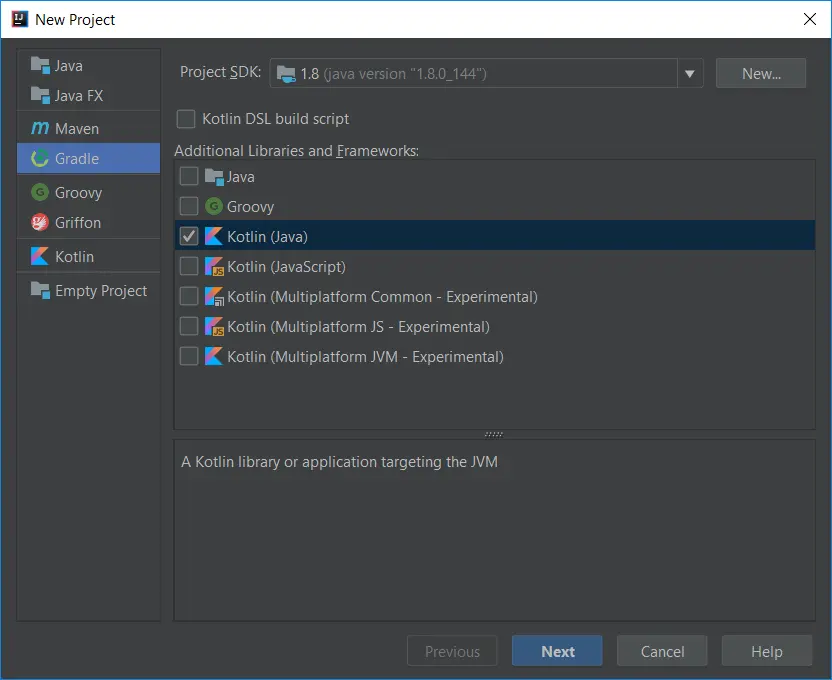
Task: Click the SDK folder icon in Project SDK field
Action: click(286, 74)
